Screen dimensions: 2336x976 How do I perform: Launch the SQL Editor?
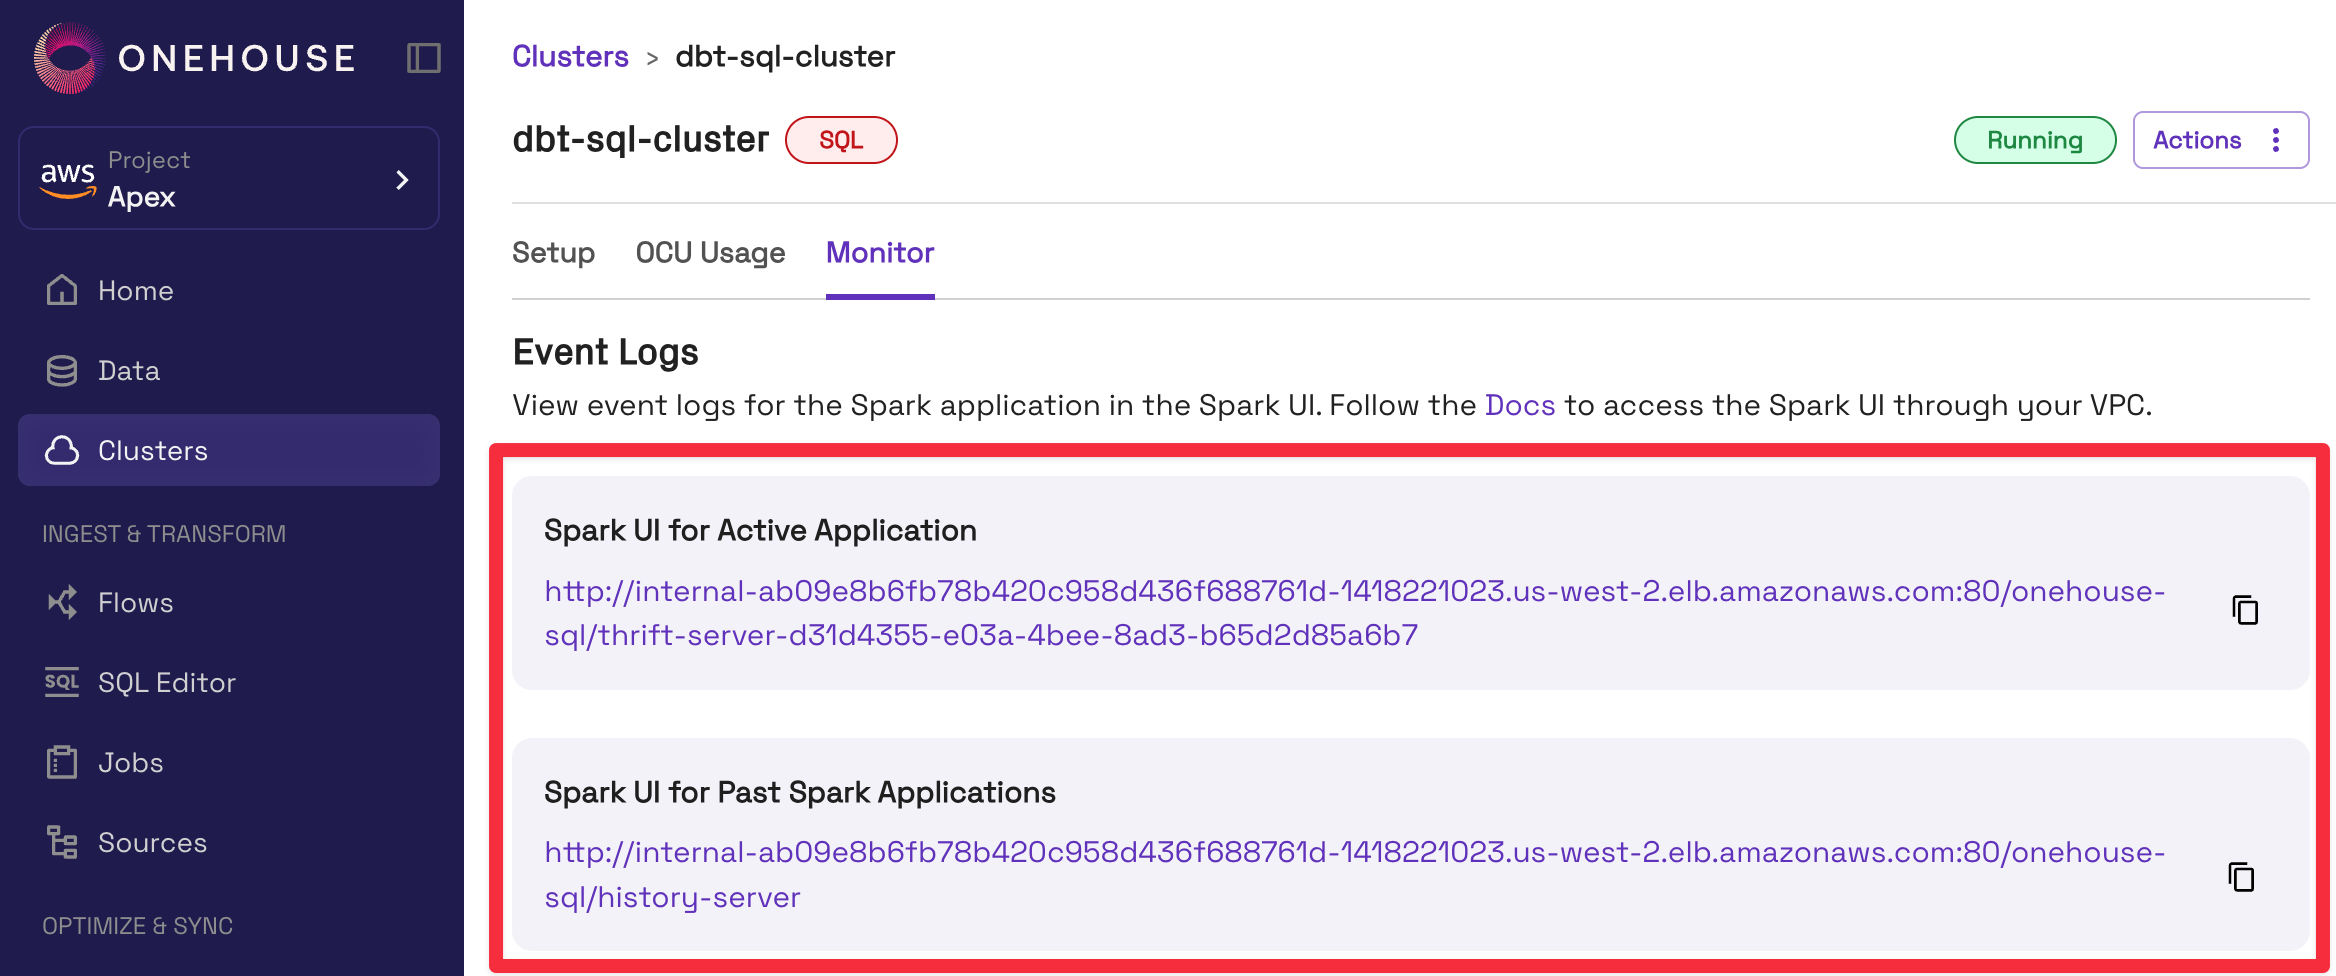[x=166, y=683]
